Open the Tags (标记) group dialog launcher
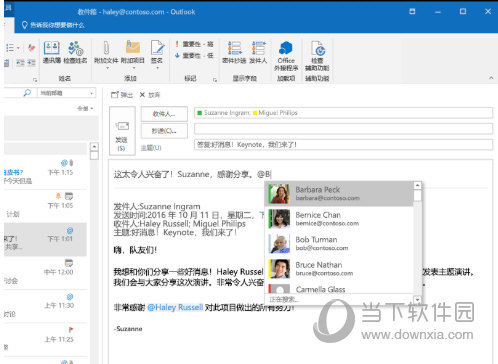 [215, 80]
